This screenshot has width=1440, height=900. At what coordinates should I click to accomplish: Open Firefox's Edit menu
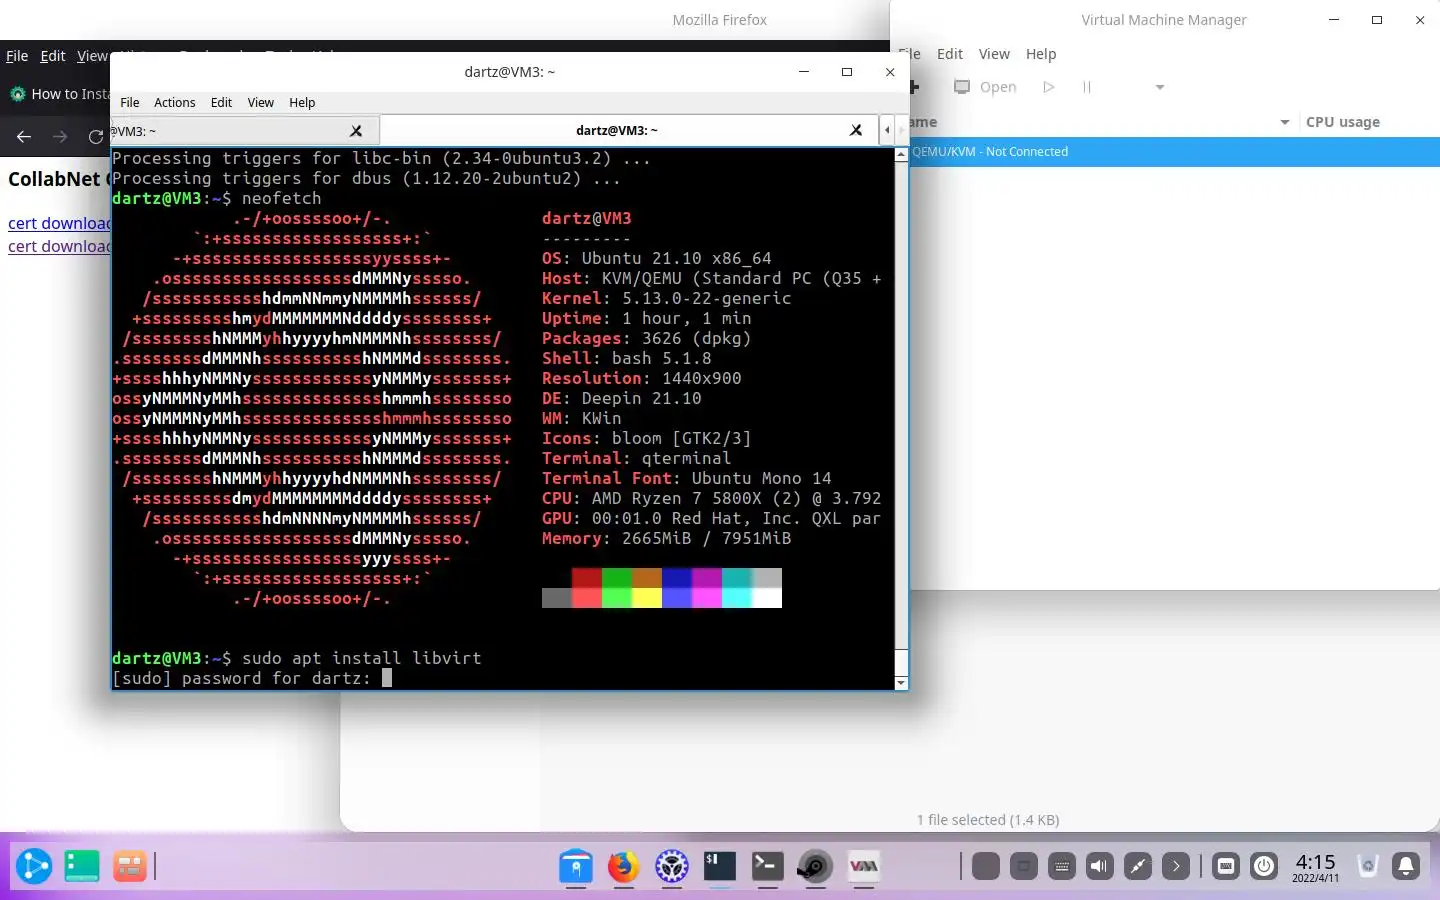click(x=52, y=56)
